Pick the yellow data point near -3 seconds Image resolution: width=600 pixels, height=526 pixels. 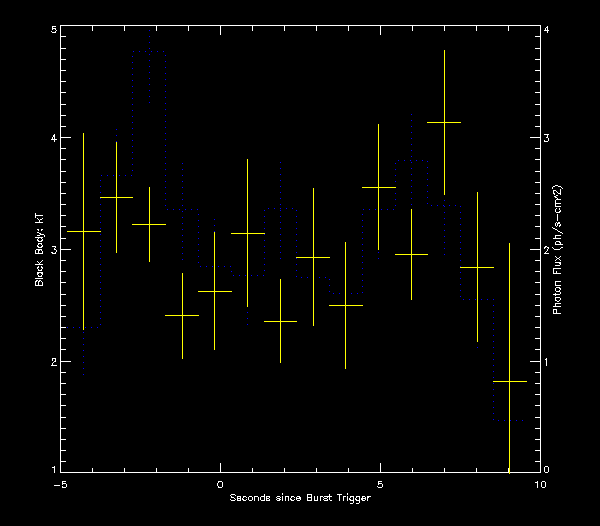click(x=117, y=197)
